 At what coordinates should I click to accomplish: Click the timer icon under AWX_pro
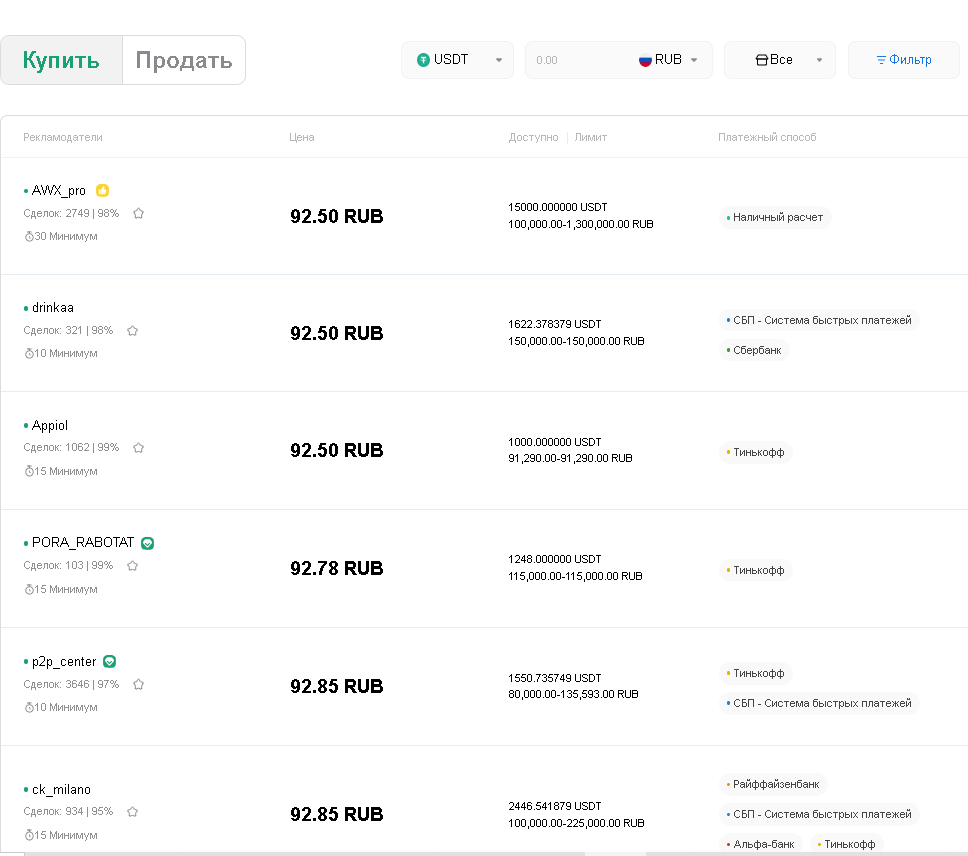[29, 237]
